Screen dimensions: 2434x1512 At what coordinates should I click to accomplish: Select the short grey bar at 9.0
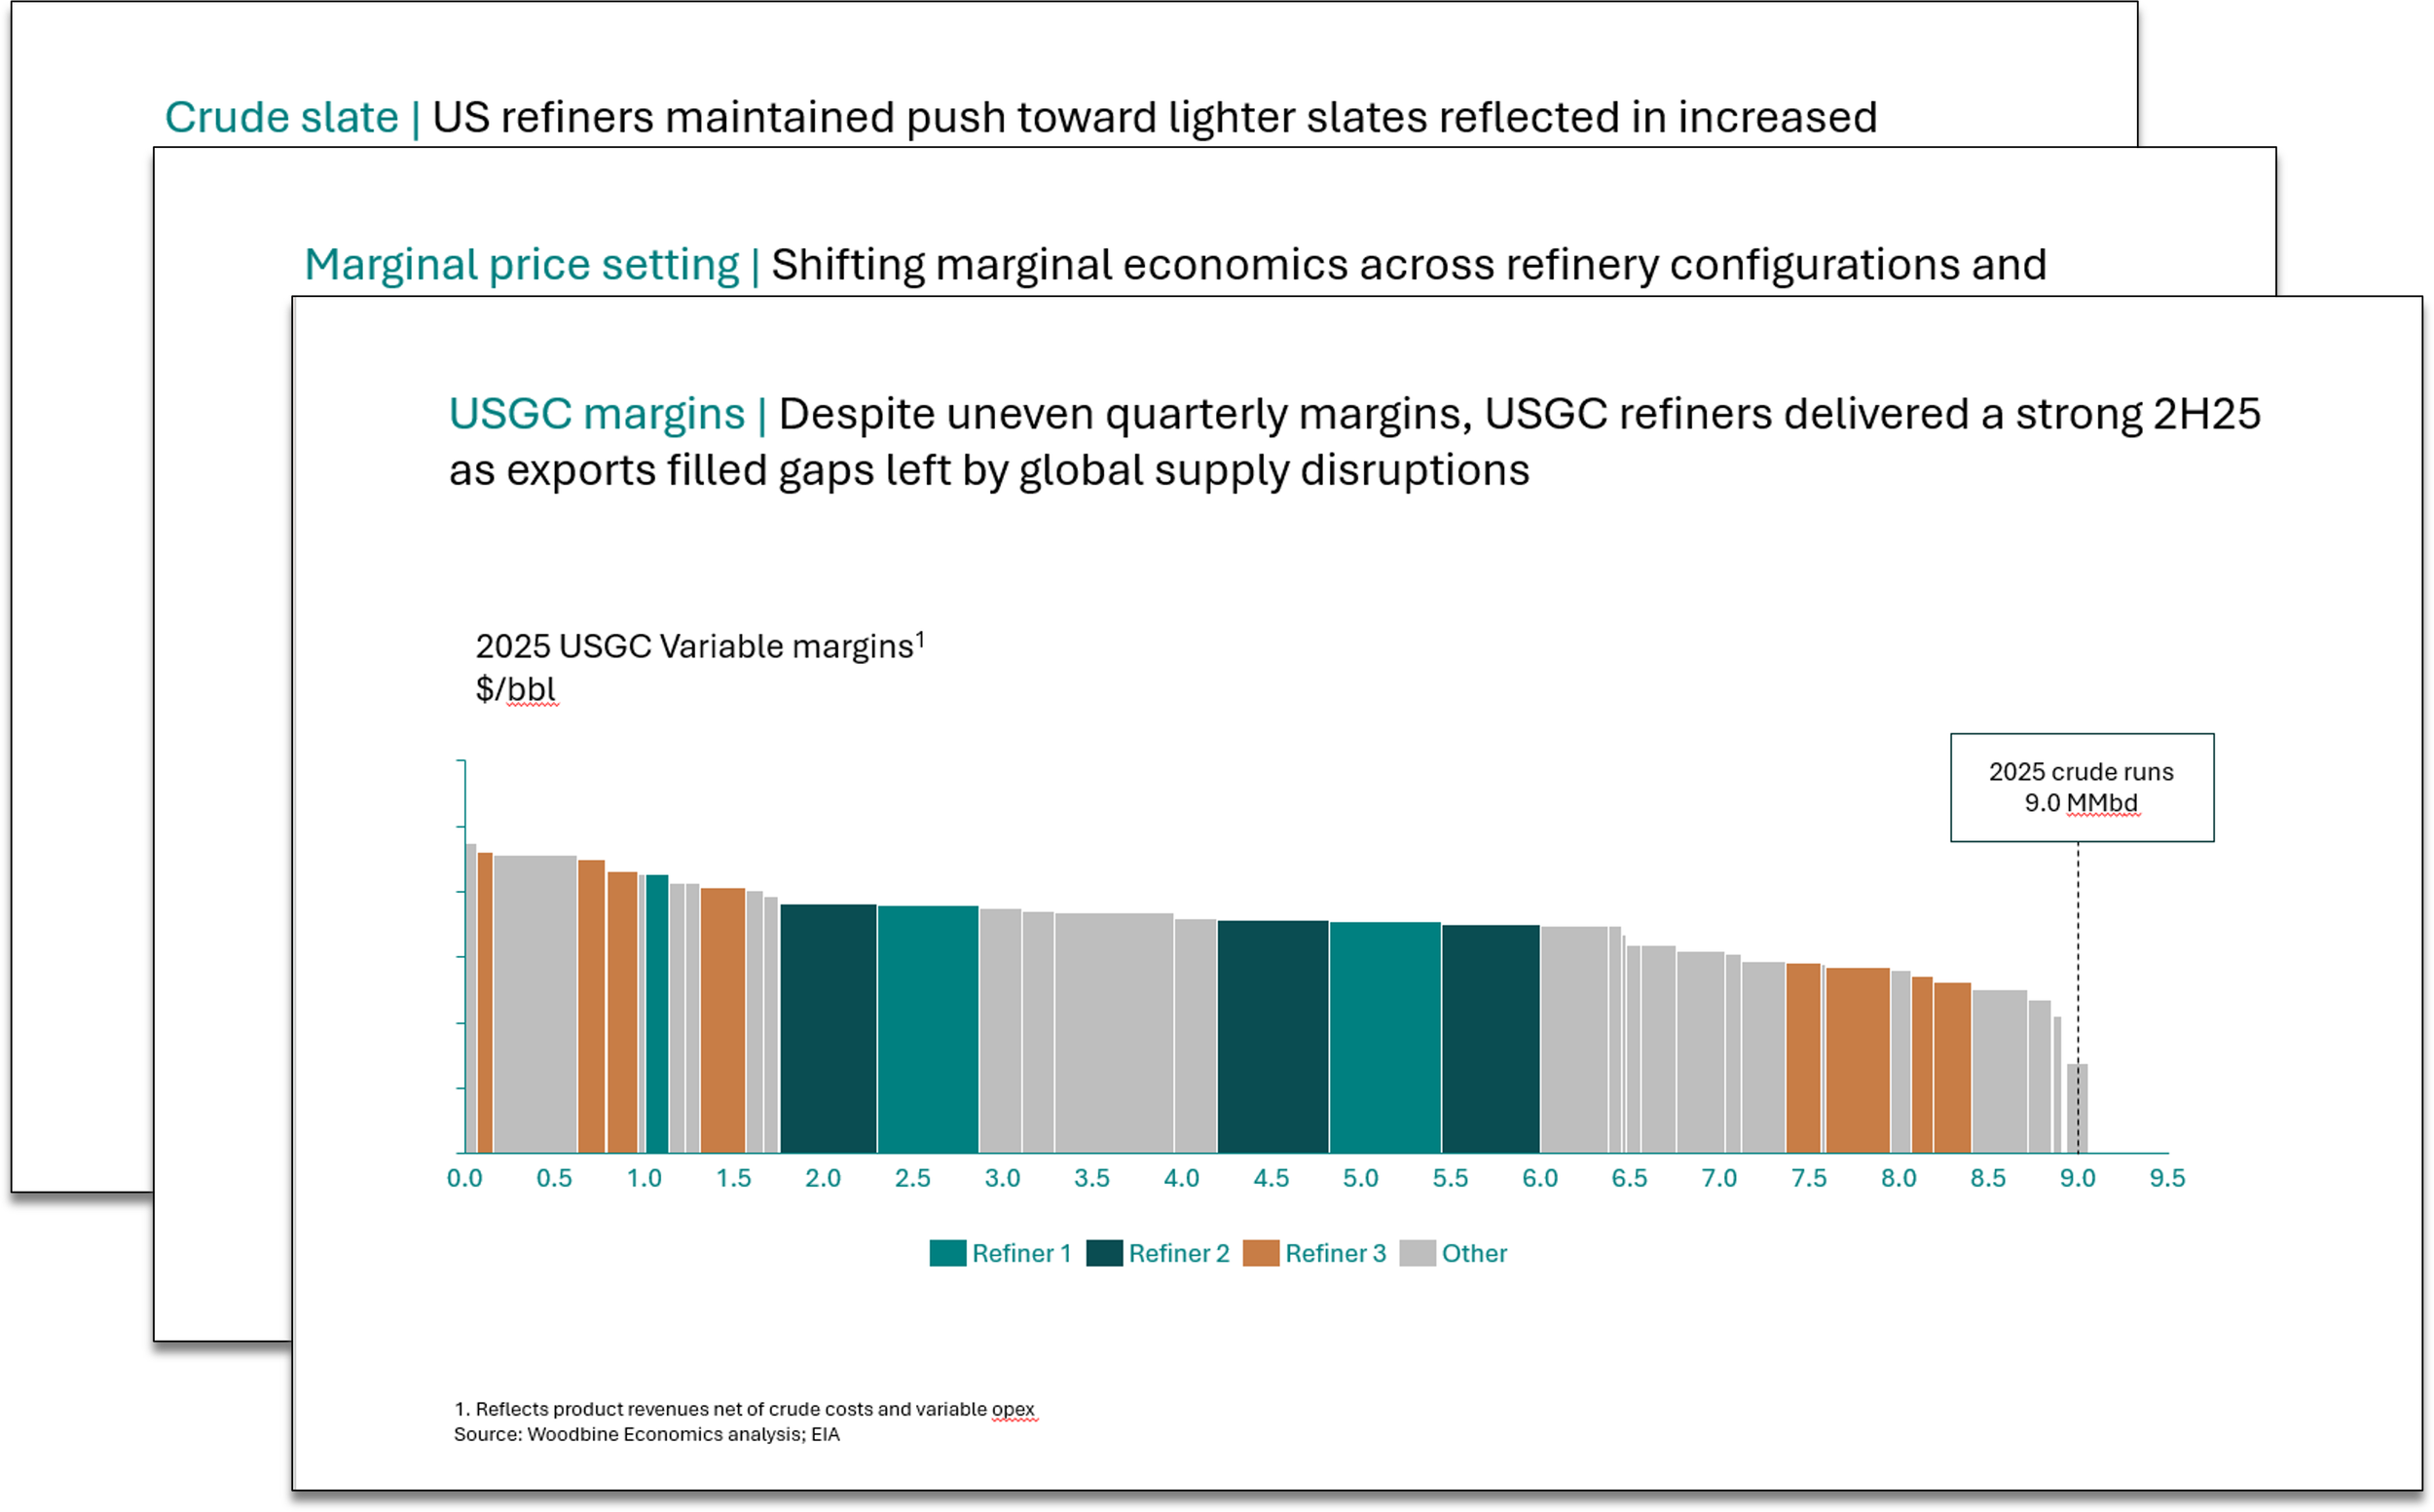[2078, 1109]
